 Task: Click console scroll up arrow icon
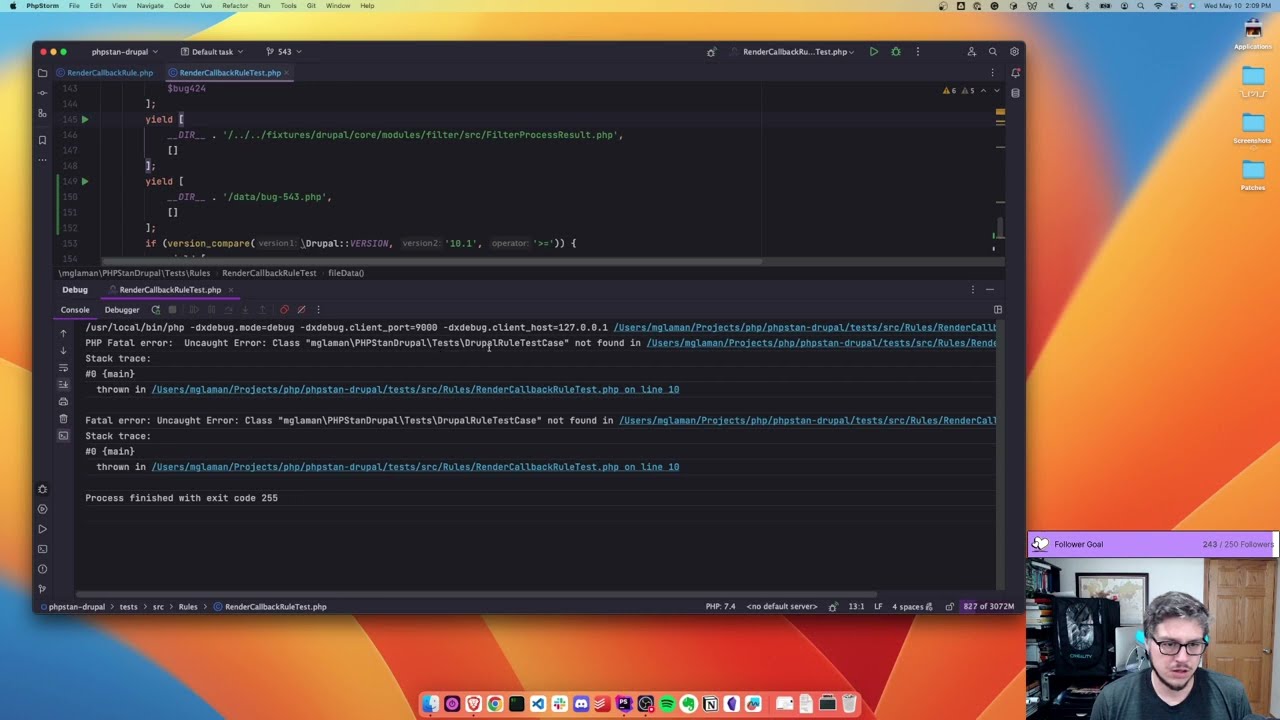tap(63, 333)
